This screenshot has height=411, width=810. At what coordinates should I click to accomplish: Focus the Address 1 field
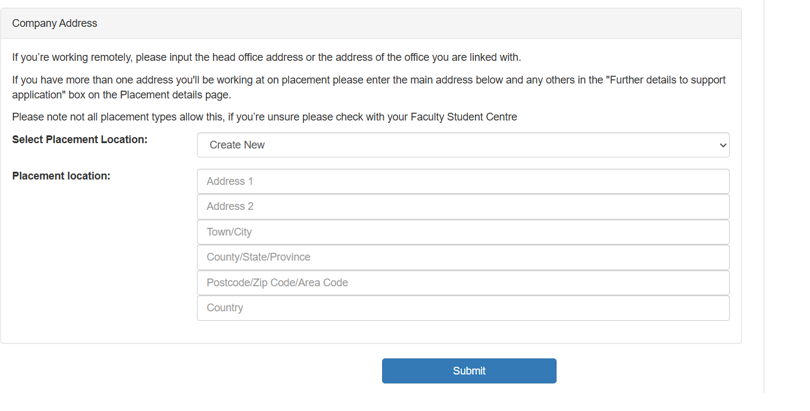(462, 181)
